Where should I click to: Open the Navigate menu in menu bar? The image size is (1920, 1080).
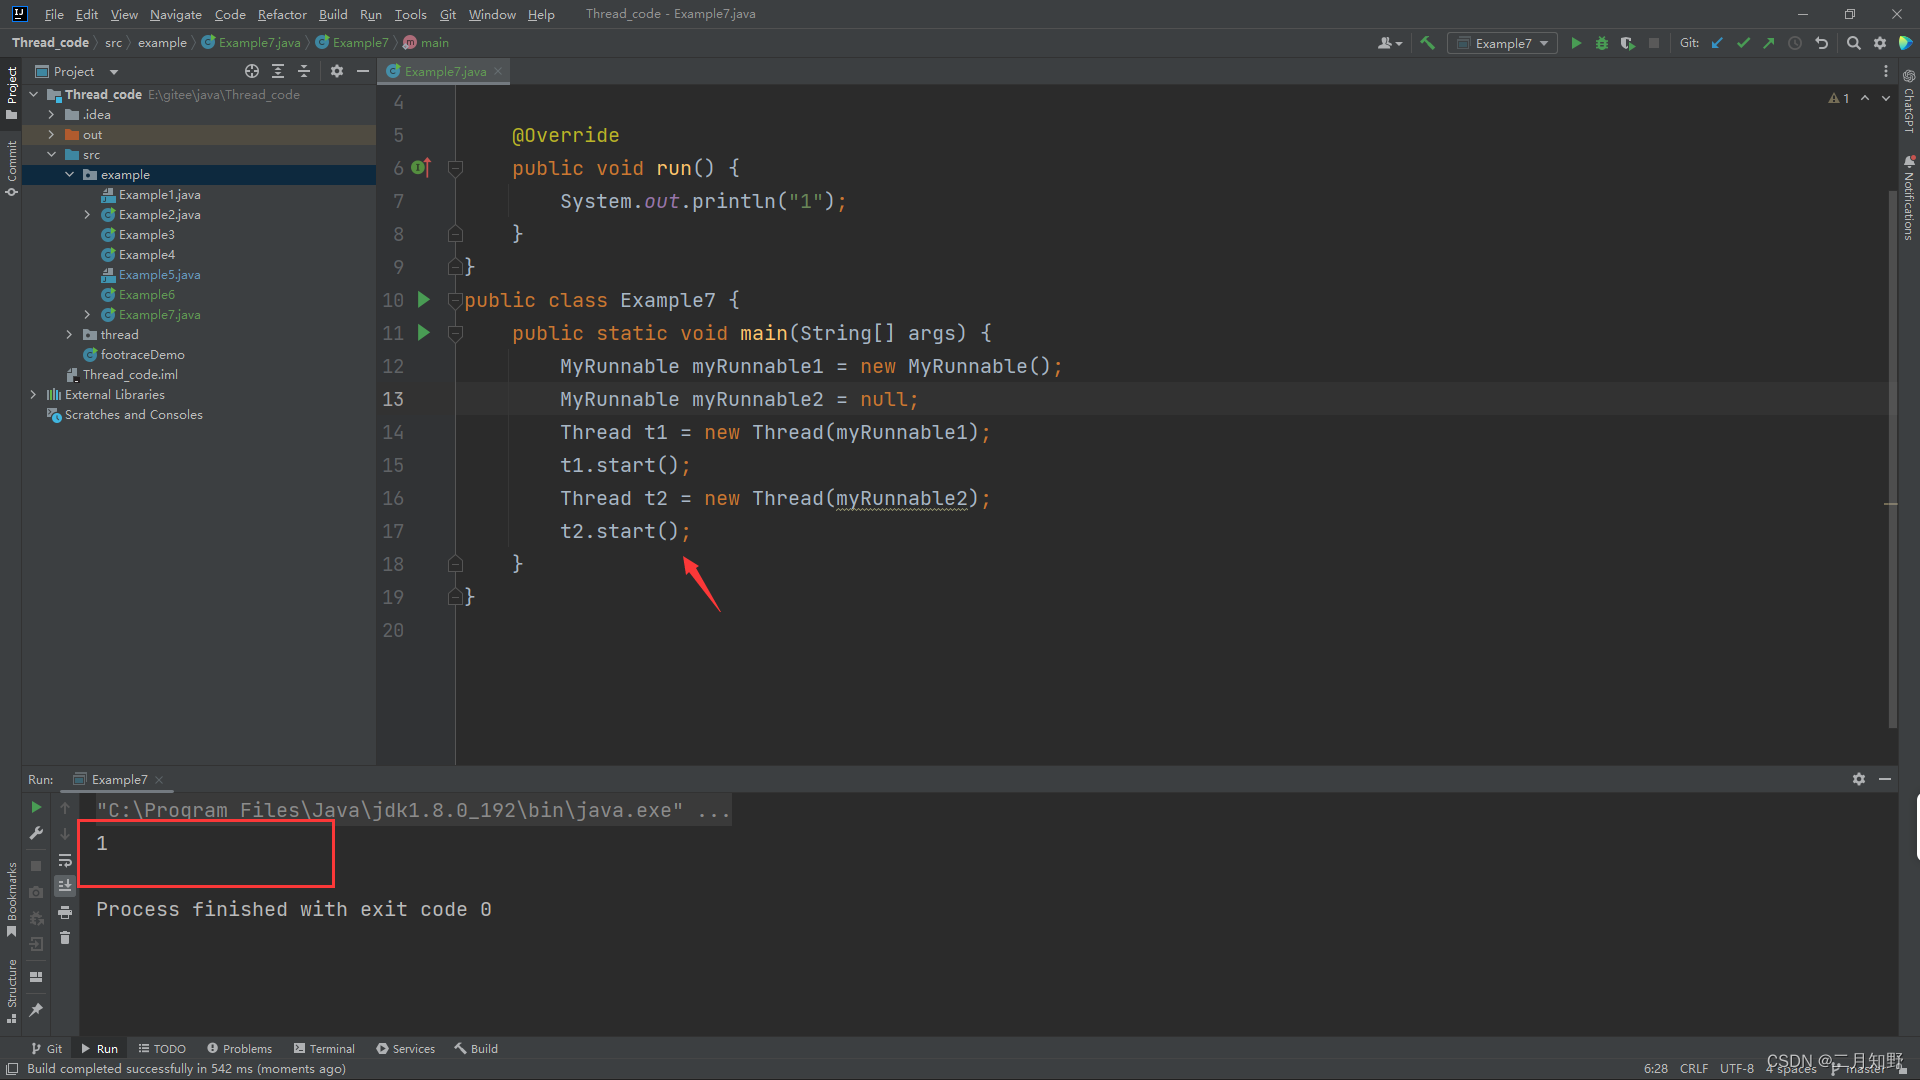point(173,13)
